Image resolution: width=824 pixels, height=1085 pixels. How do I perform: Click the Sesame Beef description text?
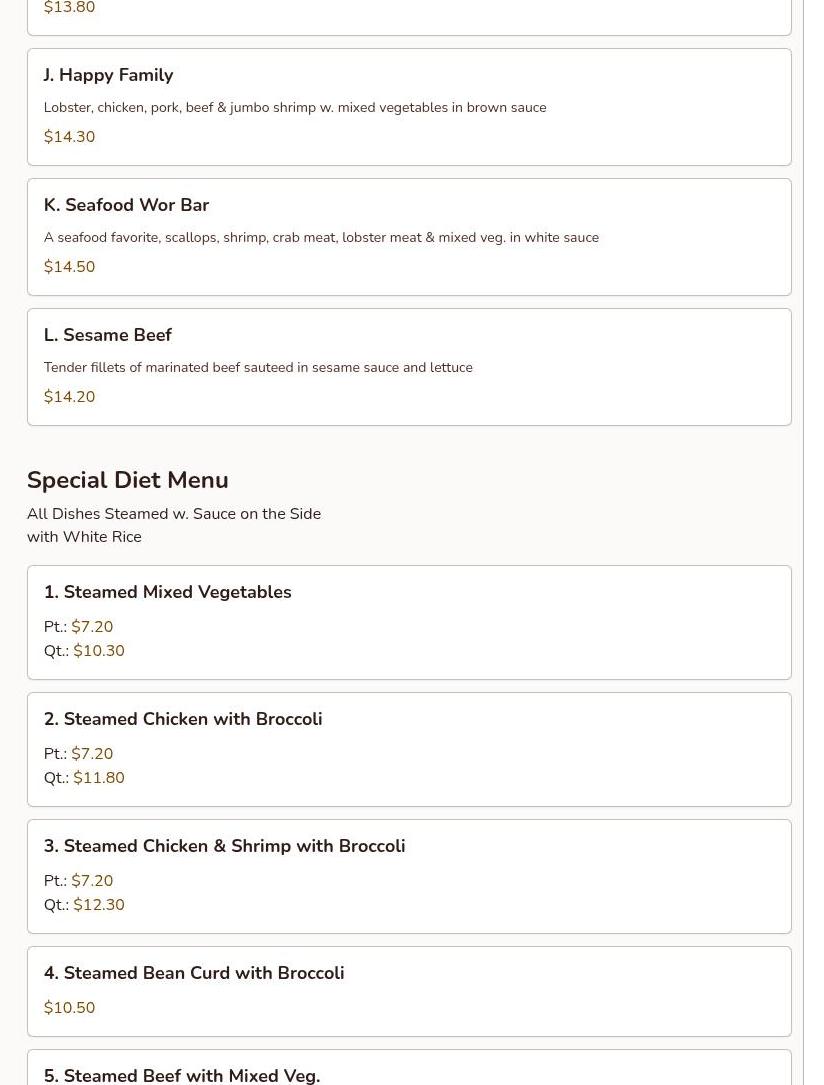coord(258,367)
